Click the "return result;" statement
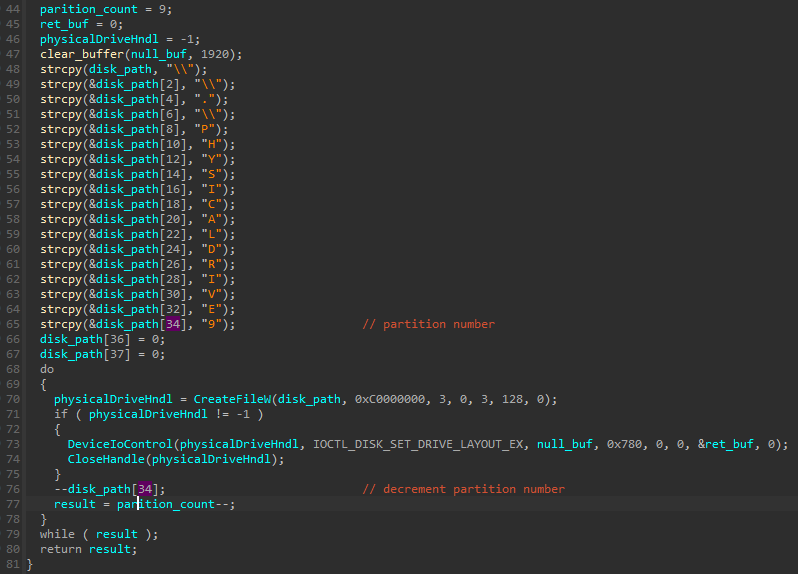Viewport: 798px width, 574px height. [88, 549]
